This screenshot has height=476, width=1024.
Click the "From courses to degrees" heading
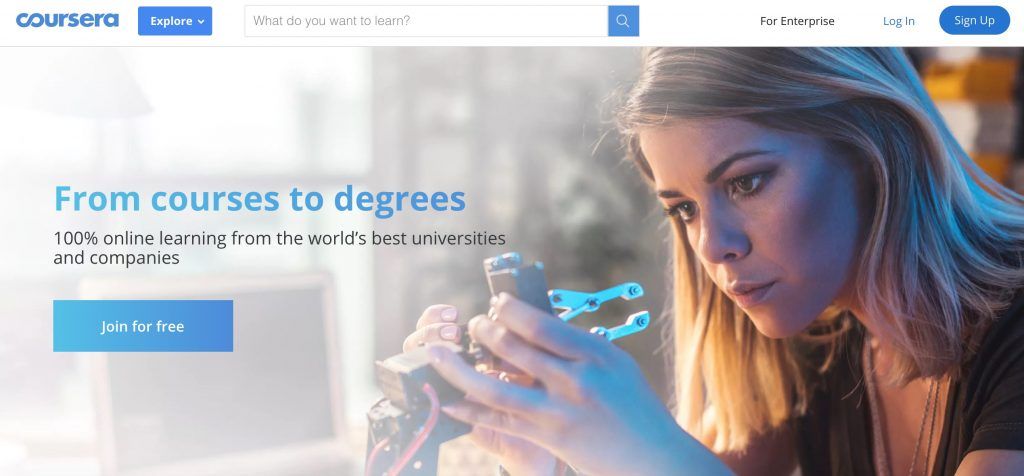coord(260,198)
